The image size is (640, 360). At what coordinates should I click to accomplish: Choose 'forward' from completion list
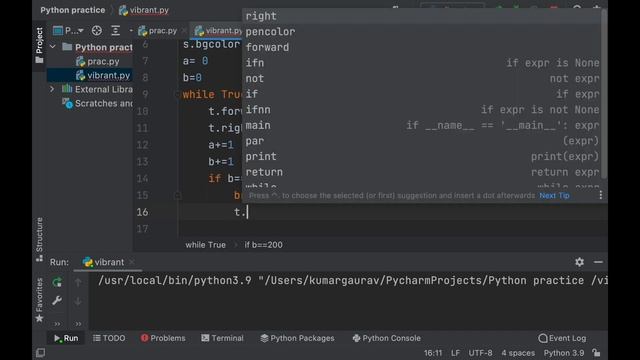422,47
